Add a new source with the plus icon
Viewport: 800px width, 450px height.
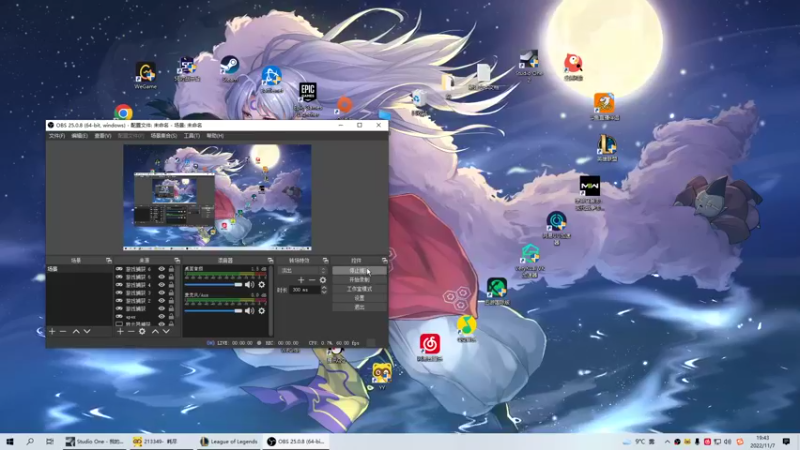tap(120, 332)
